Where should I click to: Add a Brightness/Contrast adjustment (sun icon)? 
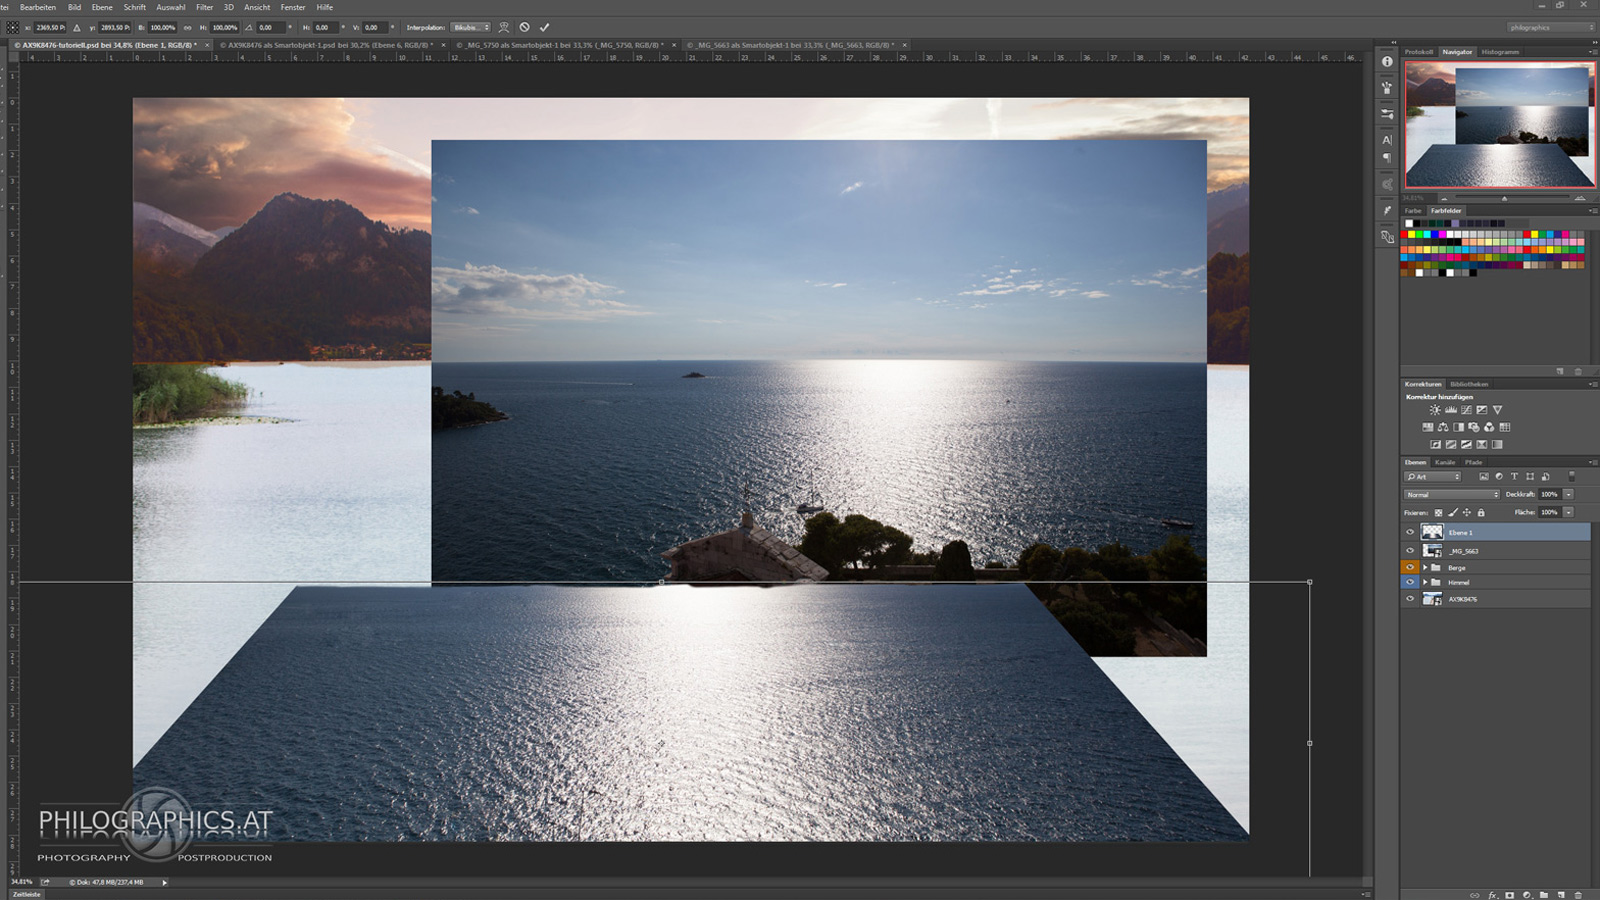(1435, 410)
